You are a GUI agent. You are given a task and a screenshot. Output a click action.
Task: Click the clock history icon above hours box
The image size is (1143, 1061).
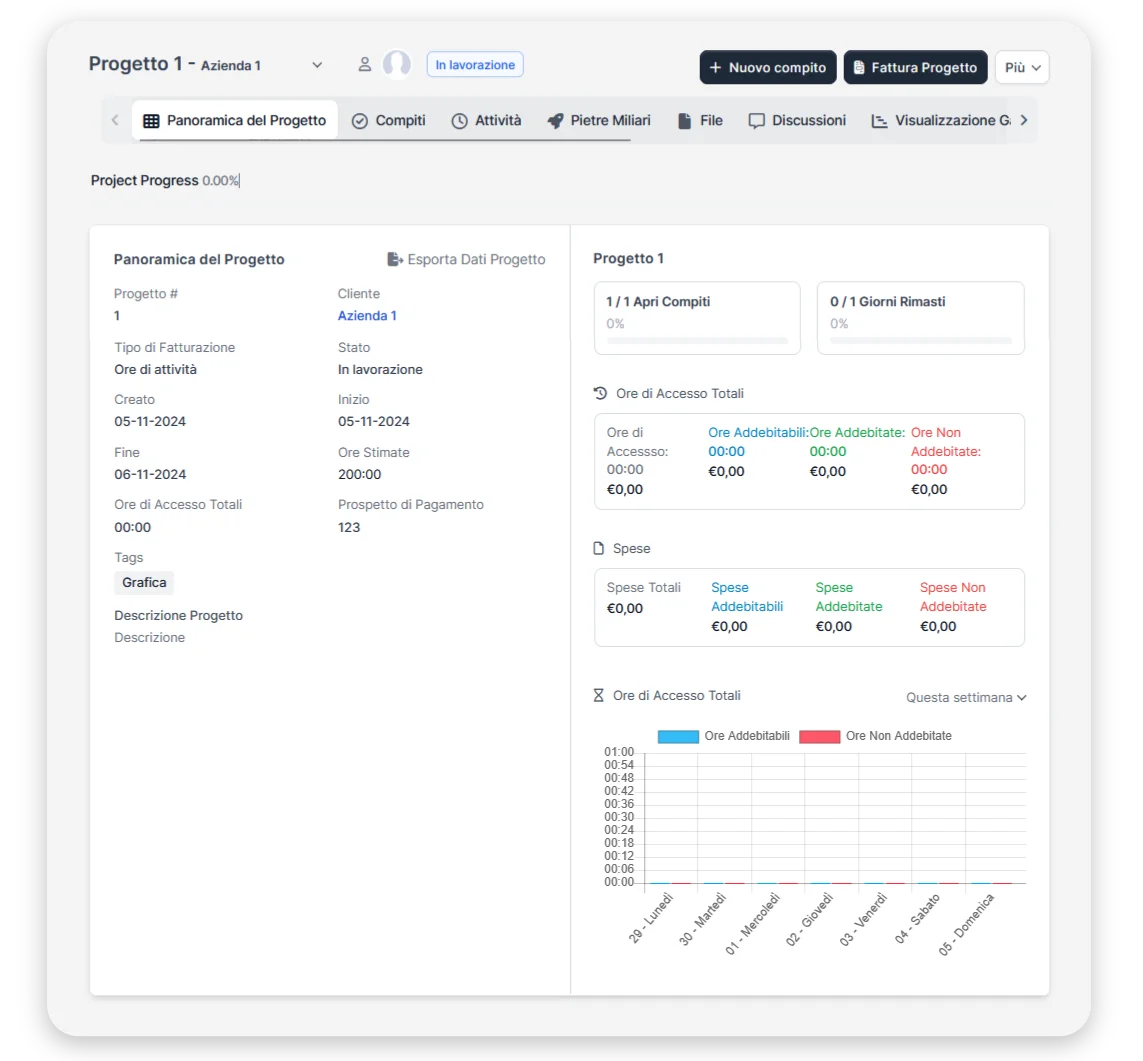pos(600,394)
